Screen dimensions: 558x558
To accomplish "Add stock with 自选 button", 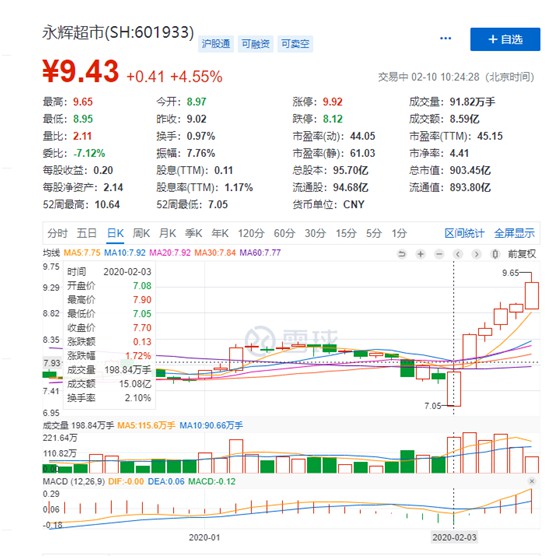I will [505, 39].
